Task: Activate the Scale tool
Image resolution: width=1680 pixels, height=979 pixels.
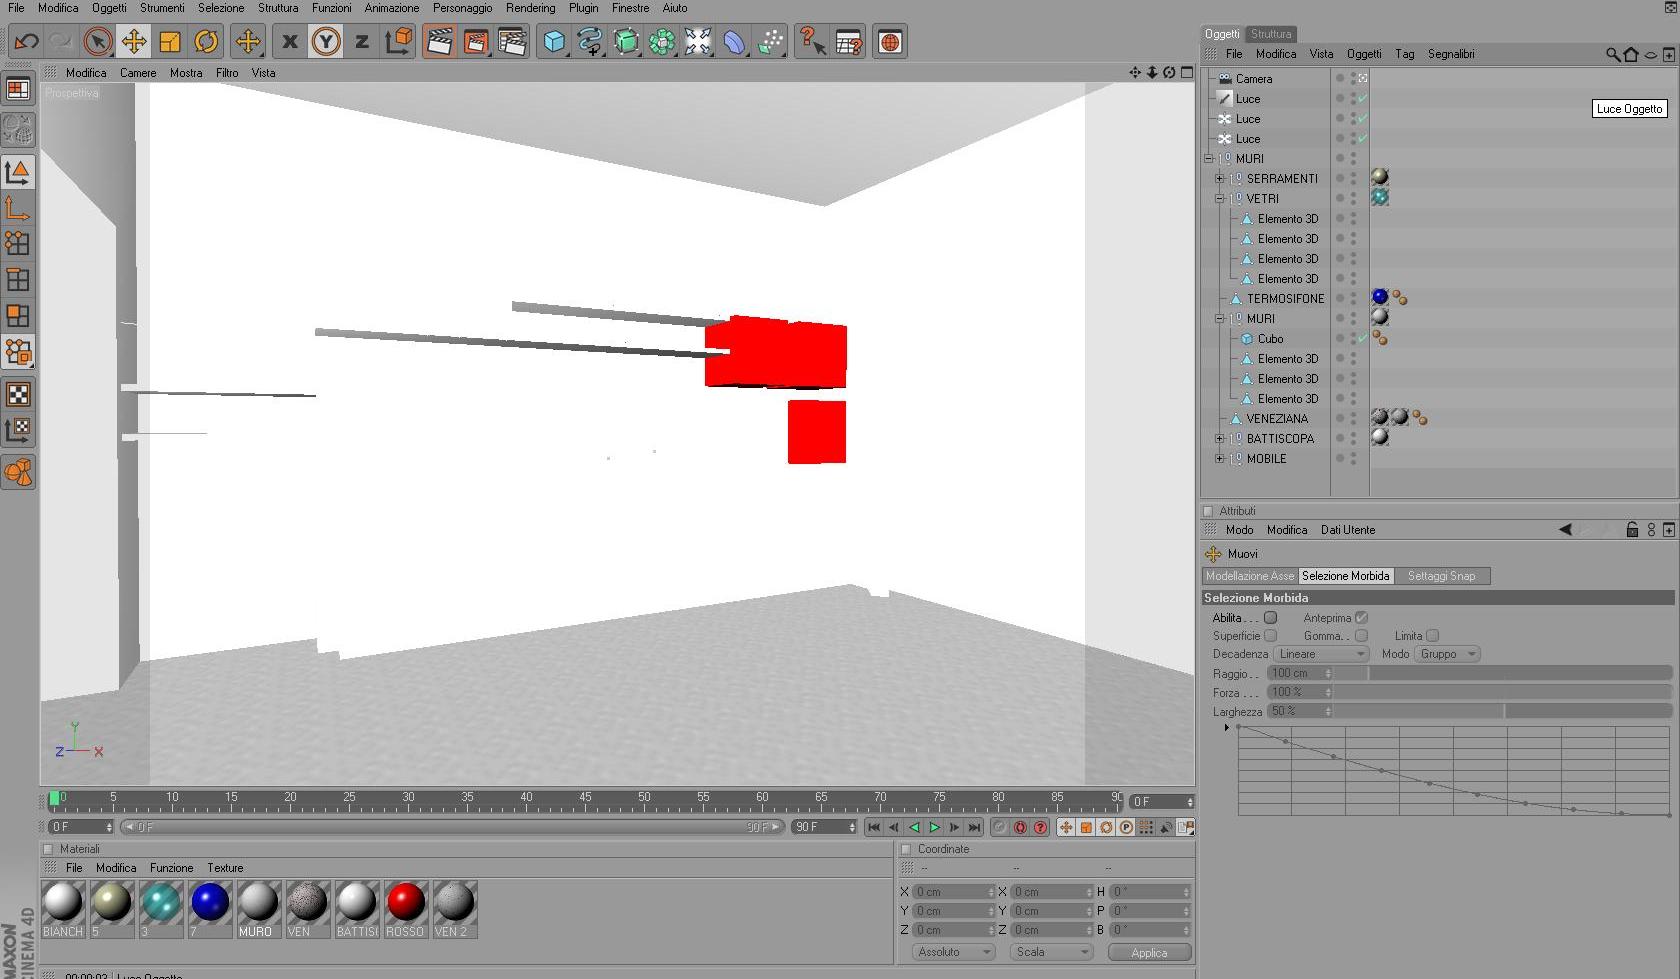Action: [x=170, y=42]
